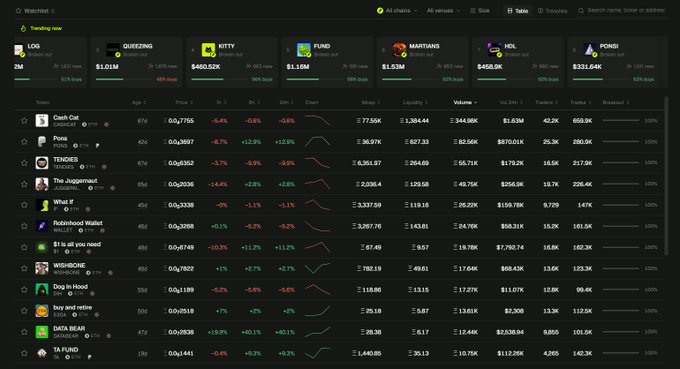Star Robinhood Wallet to watchlist
680x369 pixels.
click(x=24, y=226)
